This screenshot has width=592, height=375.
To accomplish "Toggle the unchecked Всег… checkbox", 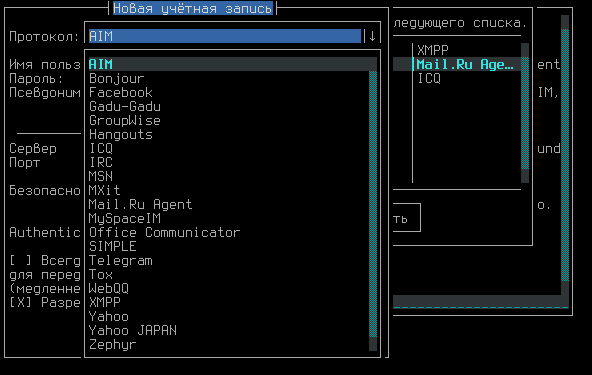I will coord(21,261).
